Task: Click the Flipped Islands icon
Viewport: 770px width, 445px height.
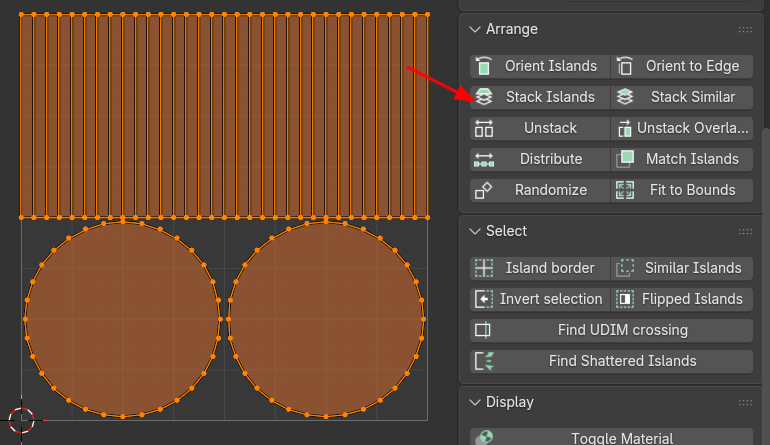Action: pos(625,299)
